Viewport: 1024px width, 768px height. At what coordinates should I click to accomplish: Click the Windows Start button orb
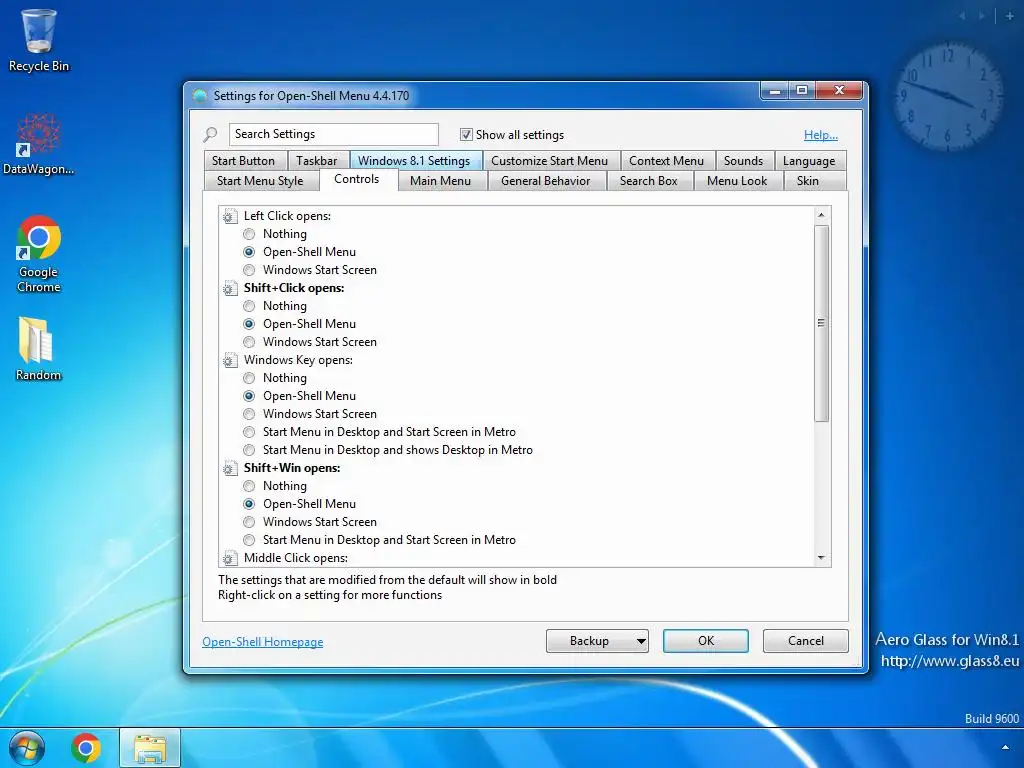27,748
